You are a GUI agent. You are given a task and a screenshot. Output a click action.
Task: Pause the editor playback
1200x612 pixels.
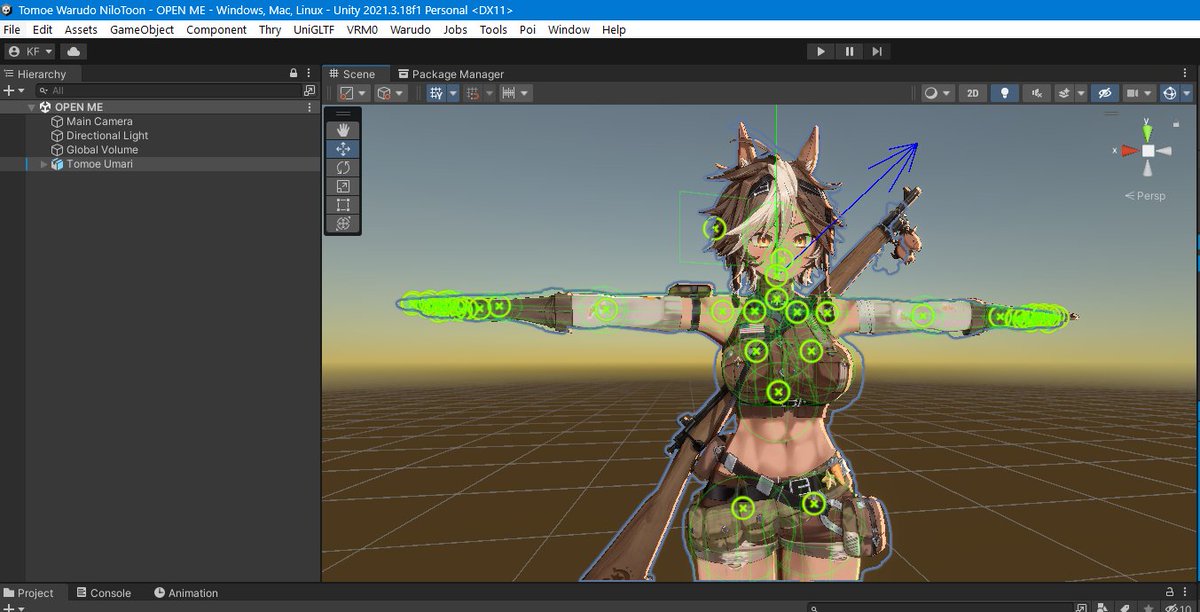tap(849, 51)
